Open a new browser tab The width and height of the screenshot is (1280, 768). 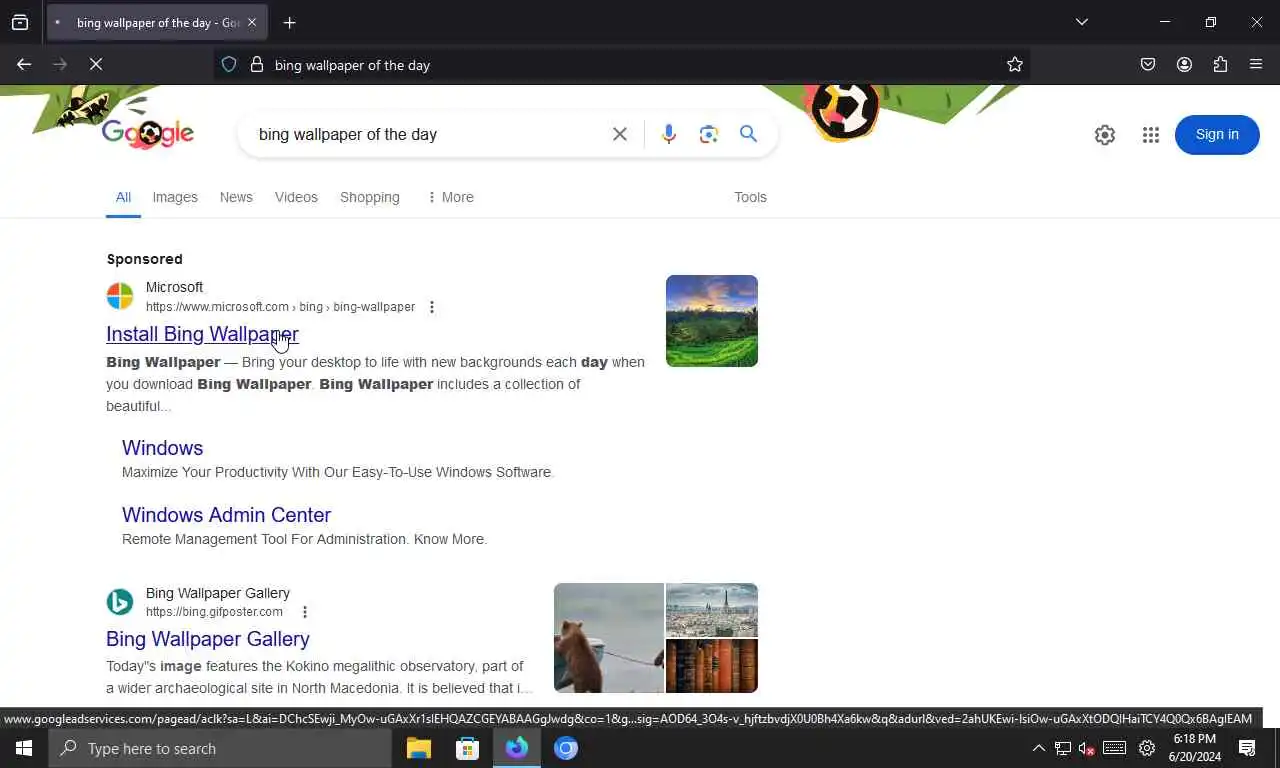(289, 22)
